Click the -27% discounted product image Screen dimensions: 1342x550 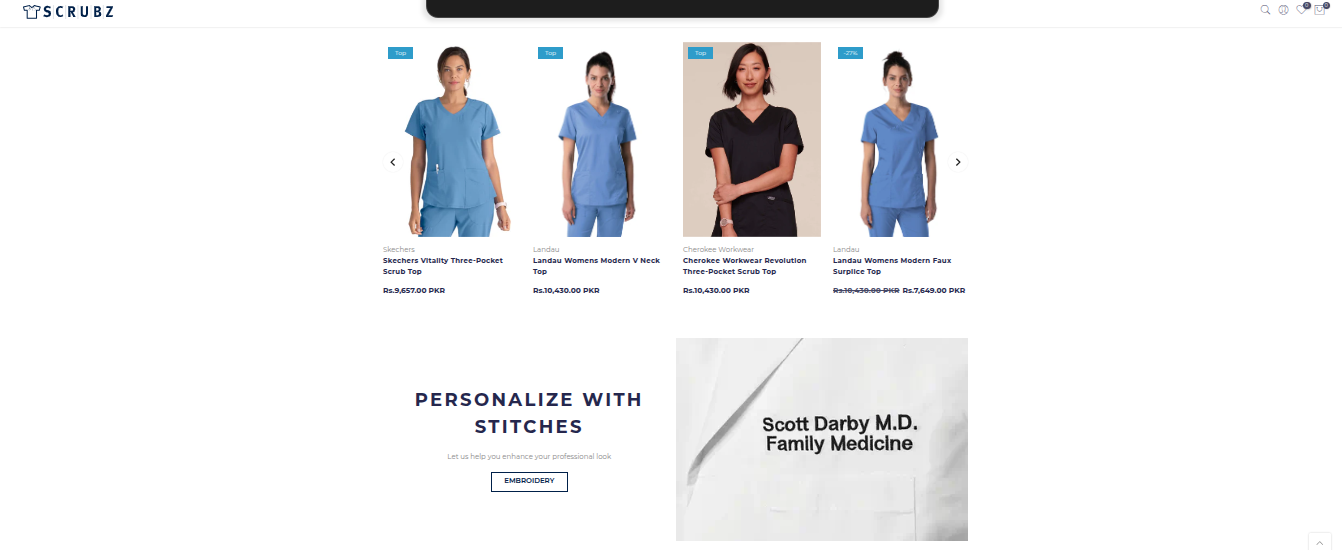tap(900, 139)
